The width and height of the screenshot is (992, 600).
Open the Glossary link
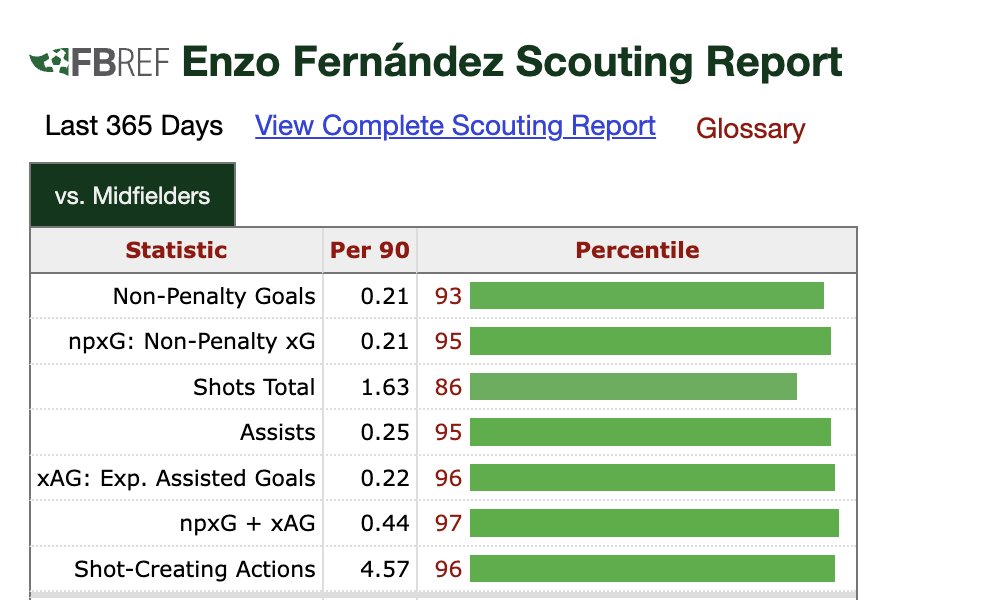750,128
